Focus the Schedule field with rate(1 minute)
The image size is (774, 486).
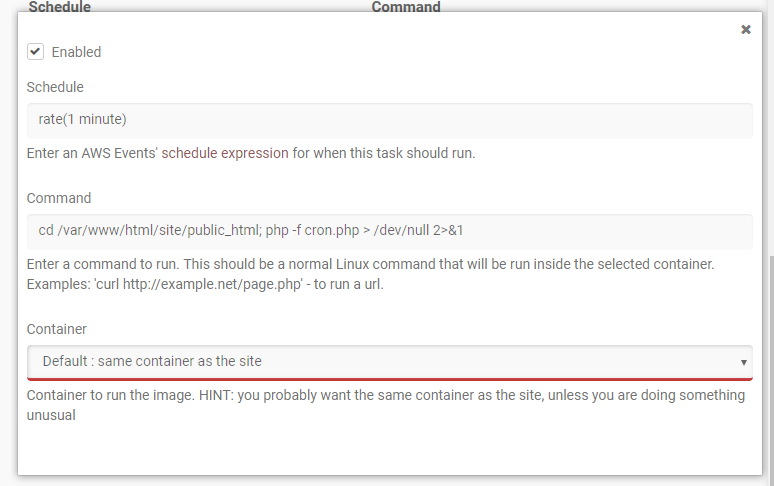point(389,120)
